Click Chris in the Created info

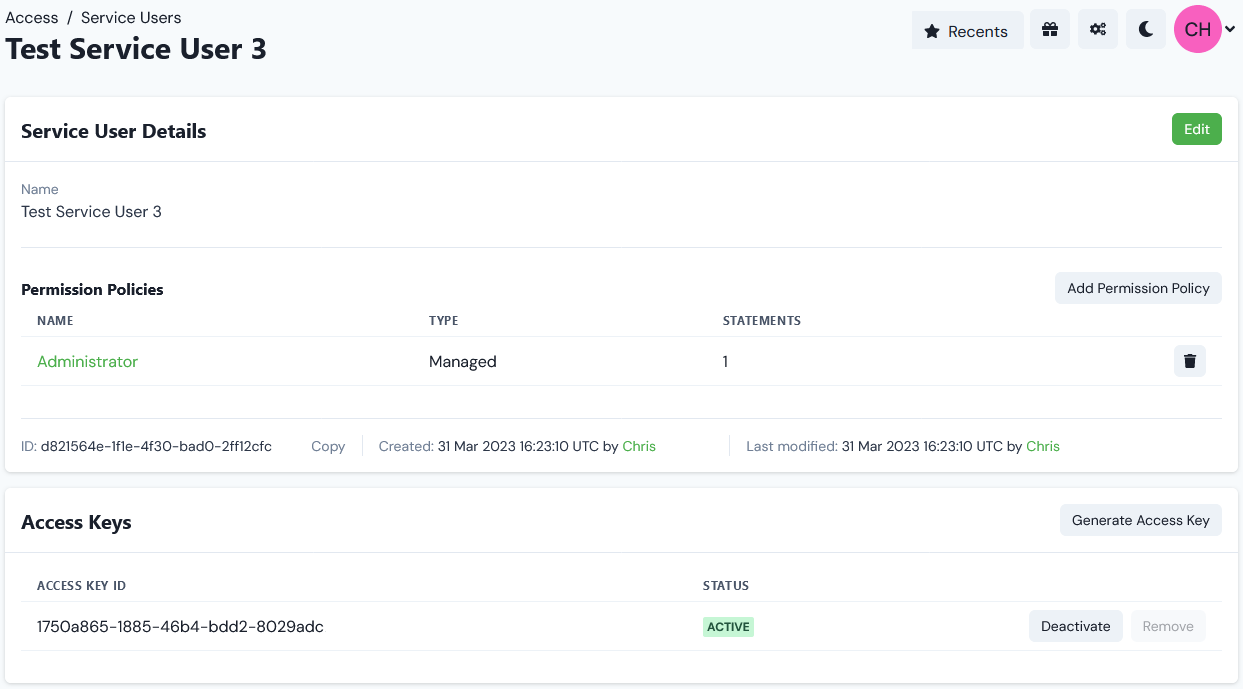point(639,446)
